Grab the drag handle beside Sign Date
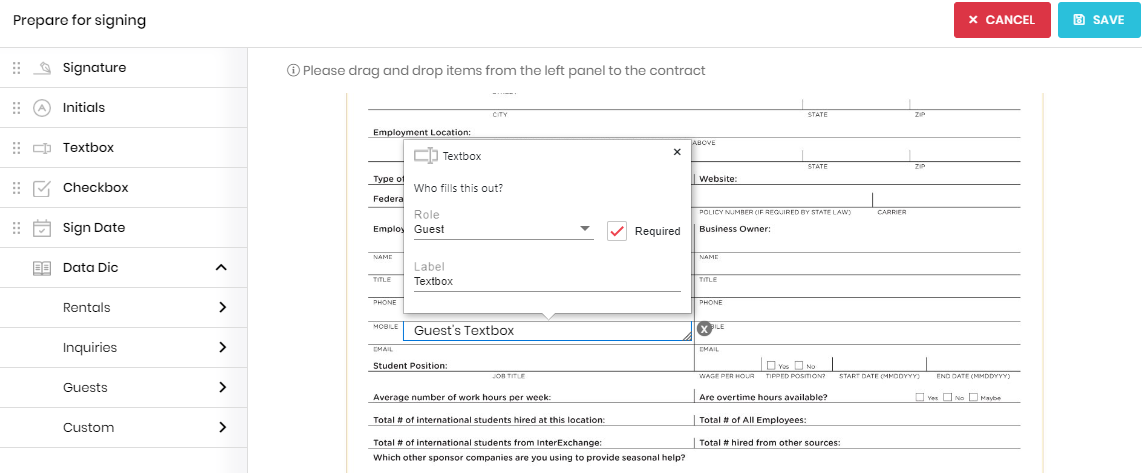Screen dimensions: 1142x473 (x=16, y=228)
